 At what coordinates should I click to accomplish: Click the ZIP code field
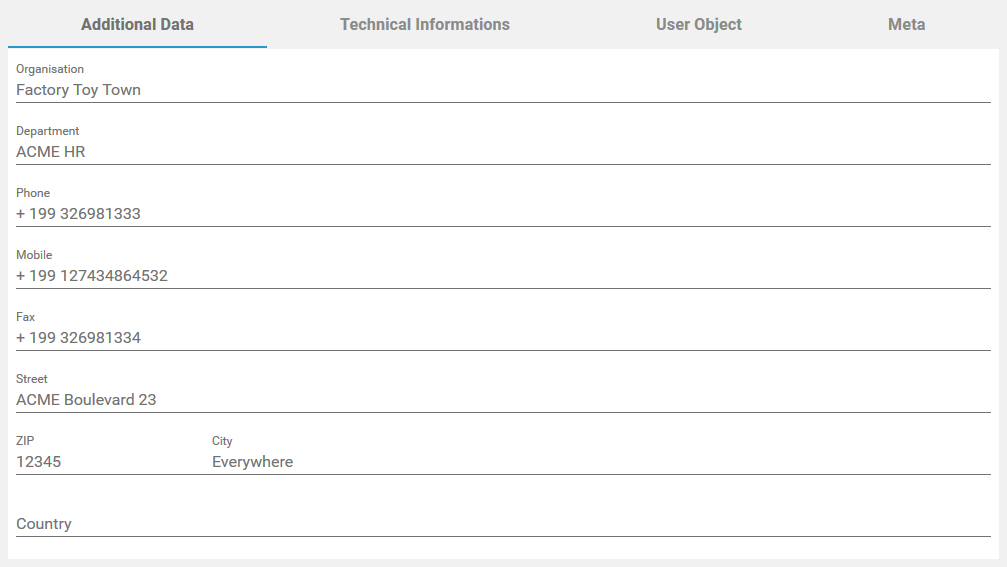click(100, 462)
